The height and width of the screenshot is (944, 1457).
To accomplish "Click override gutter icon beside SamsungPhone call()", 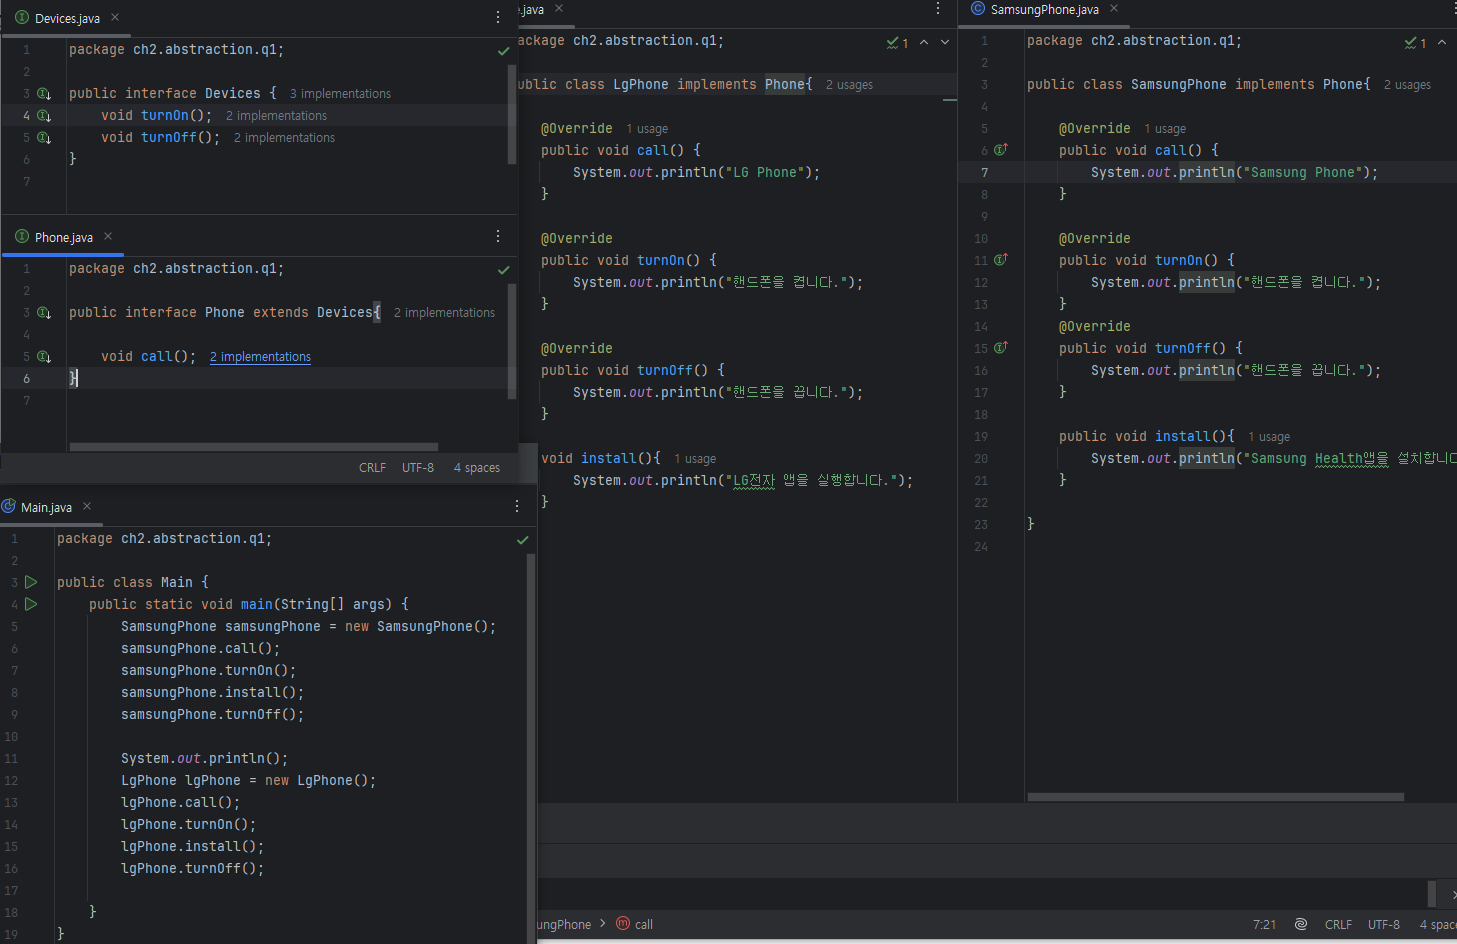I will pos(1000,150).
